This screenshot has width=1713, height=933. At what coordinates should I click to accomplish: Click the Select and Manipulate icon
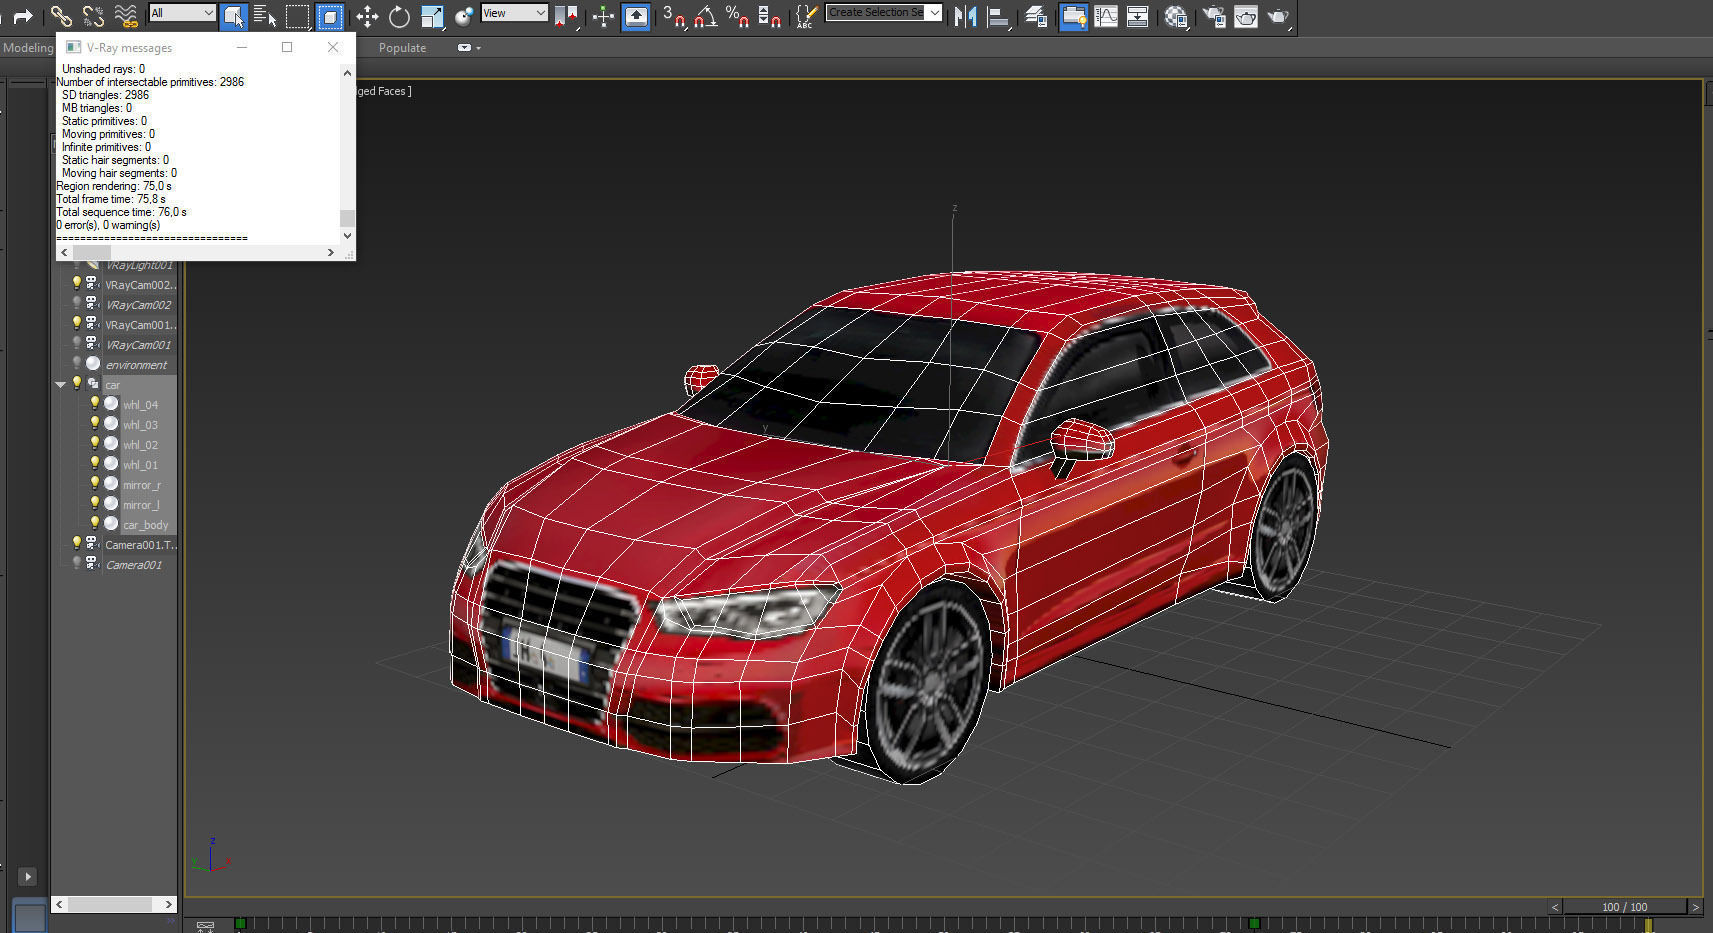pos(603,16)
